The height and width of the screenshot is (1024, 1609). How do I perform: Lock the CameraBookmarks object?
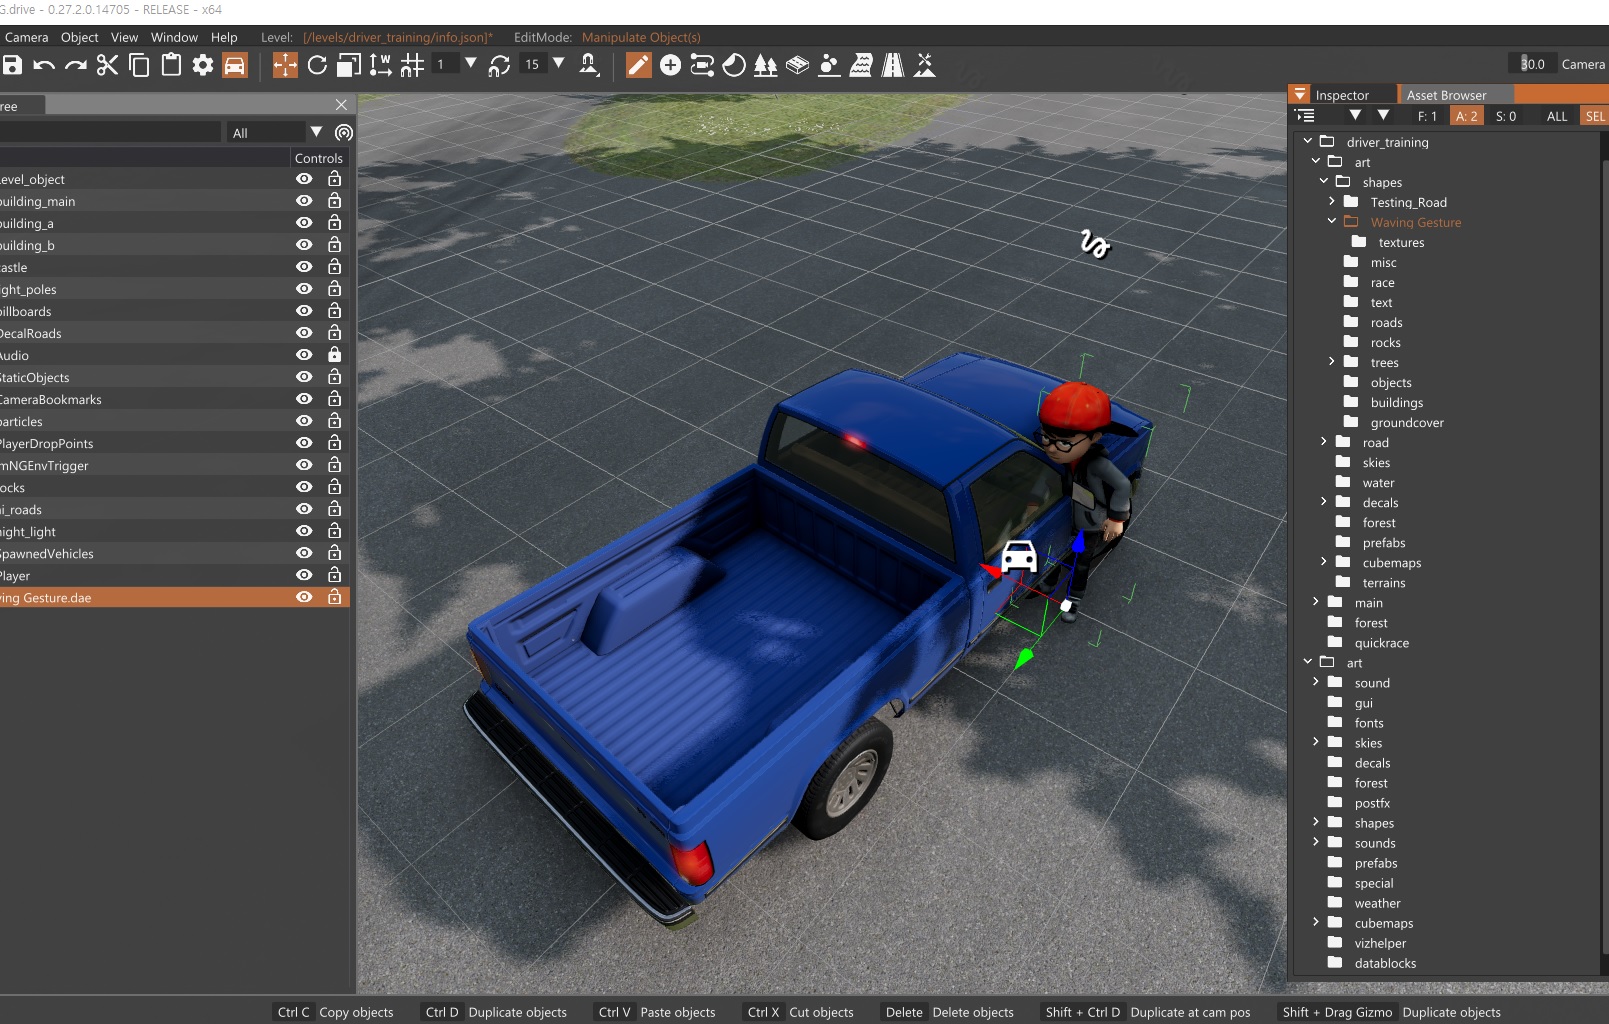[x=335, y=399]
